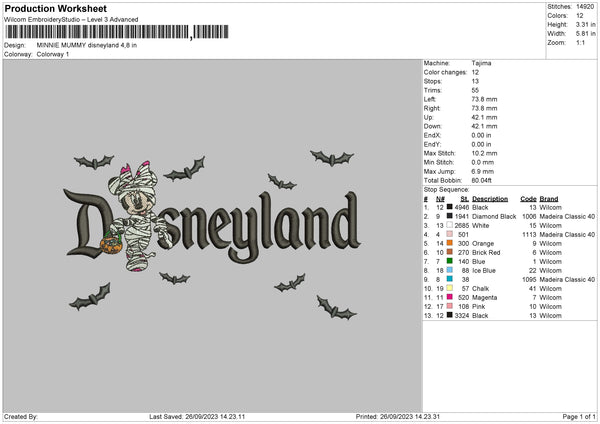Select the "EndX:" label
Screen dimensions: 600x424
432,135
